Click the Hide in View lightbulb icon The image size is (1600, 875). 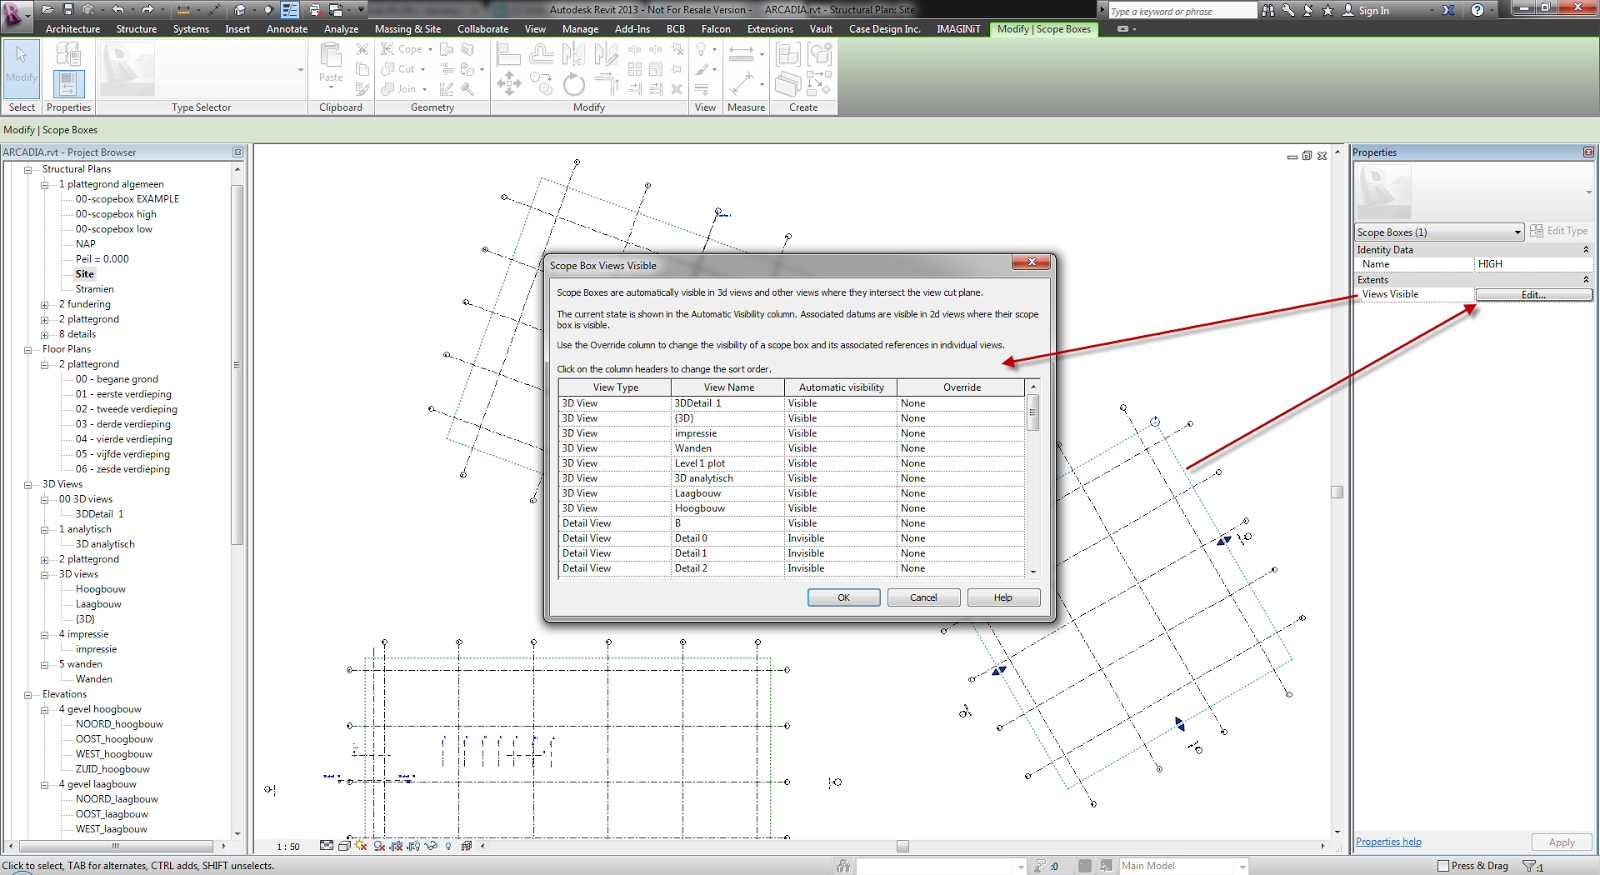click(702, 49)
